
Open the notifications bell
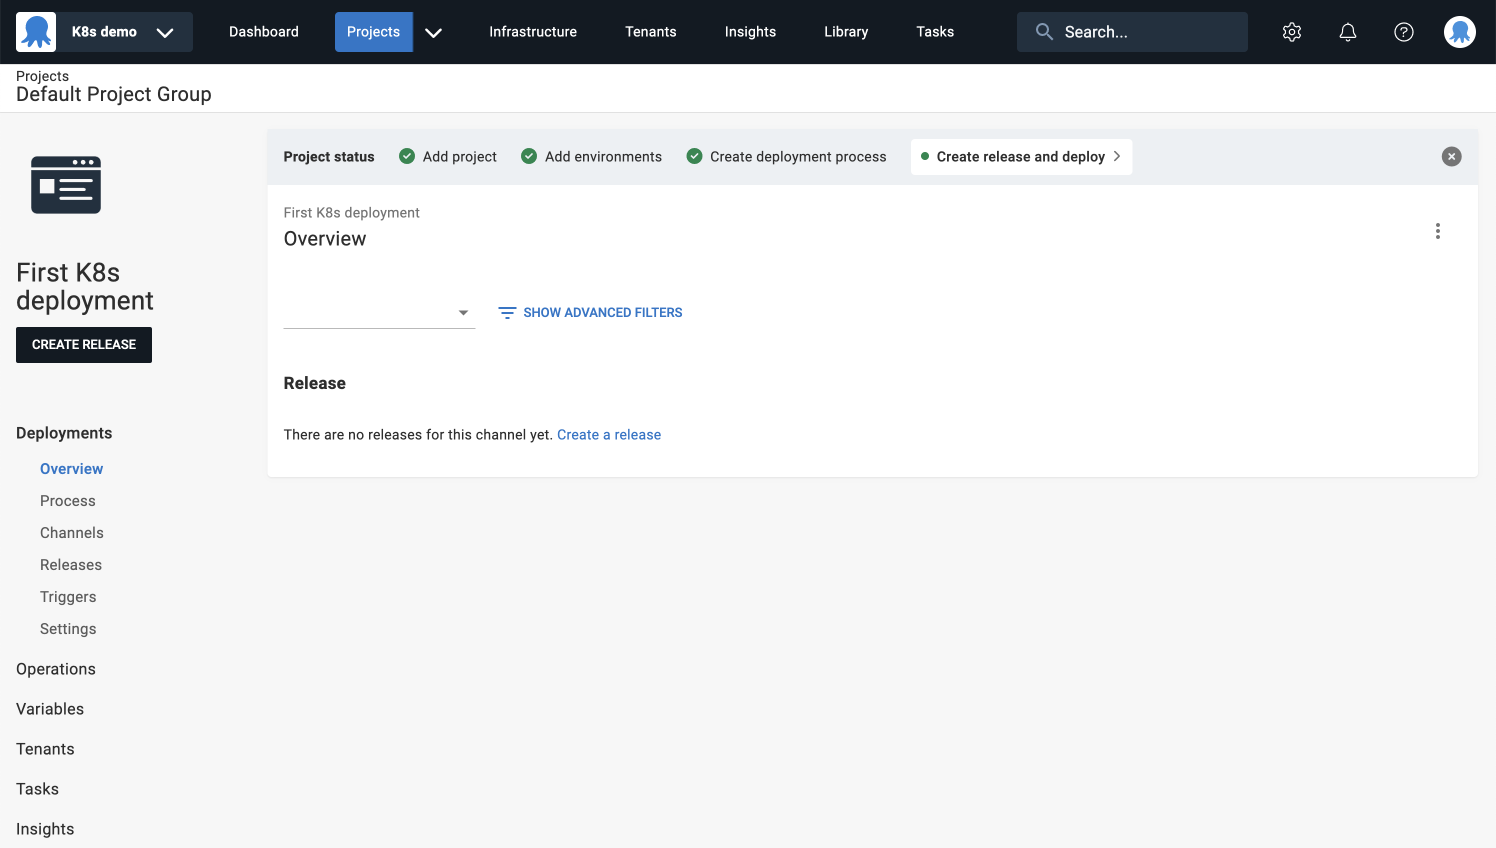click(1348, 31)
